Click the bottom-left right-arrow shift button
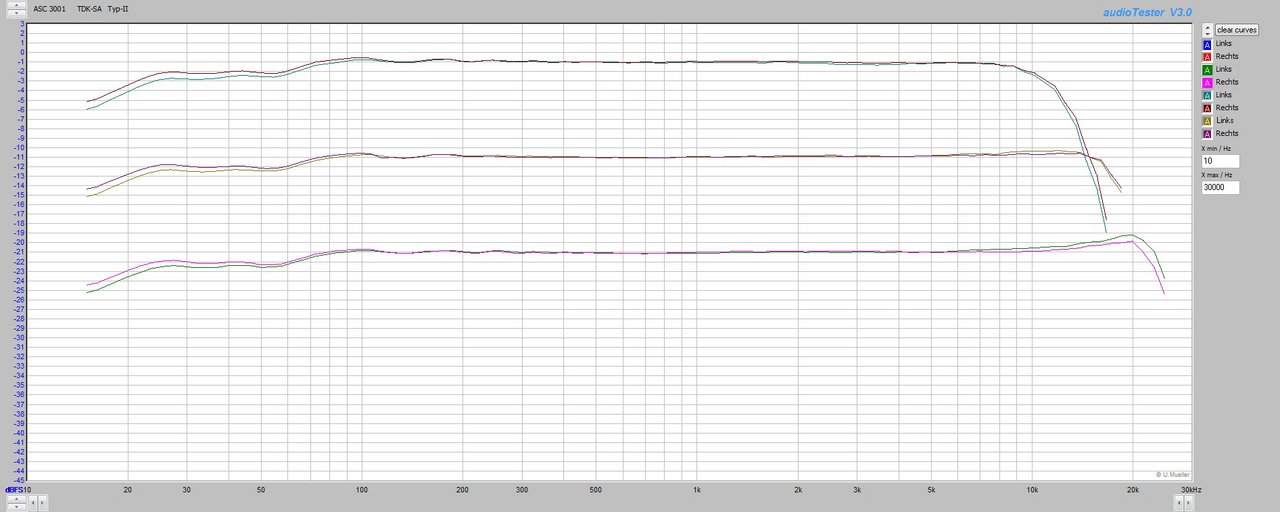The image size is (1280, 512). click(42, 503)
